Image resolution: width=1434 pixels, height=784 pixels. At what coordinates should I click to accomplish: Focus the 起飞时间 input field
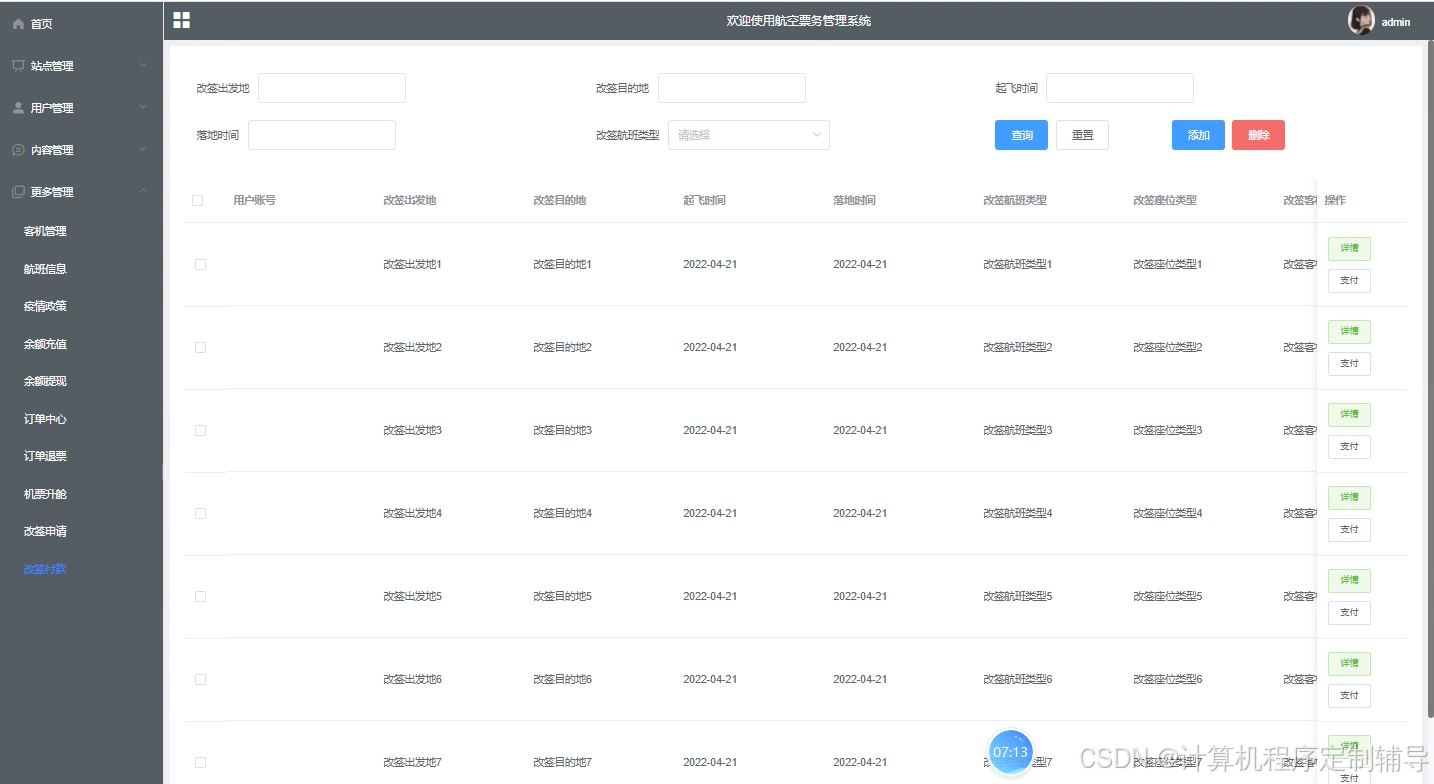[1120, 88]
